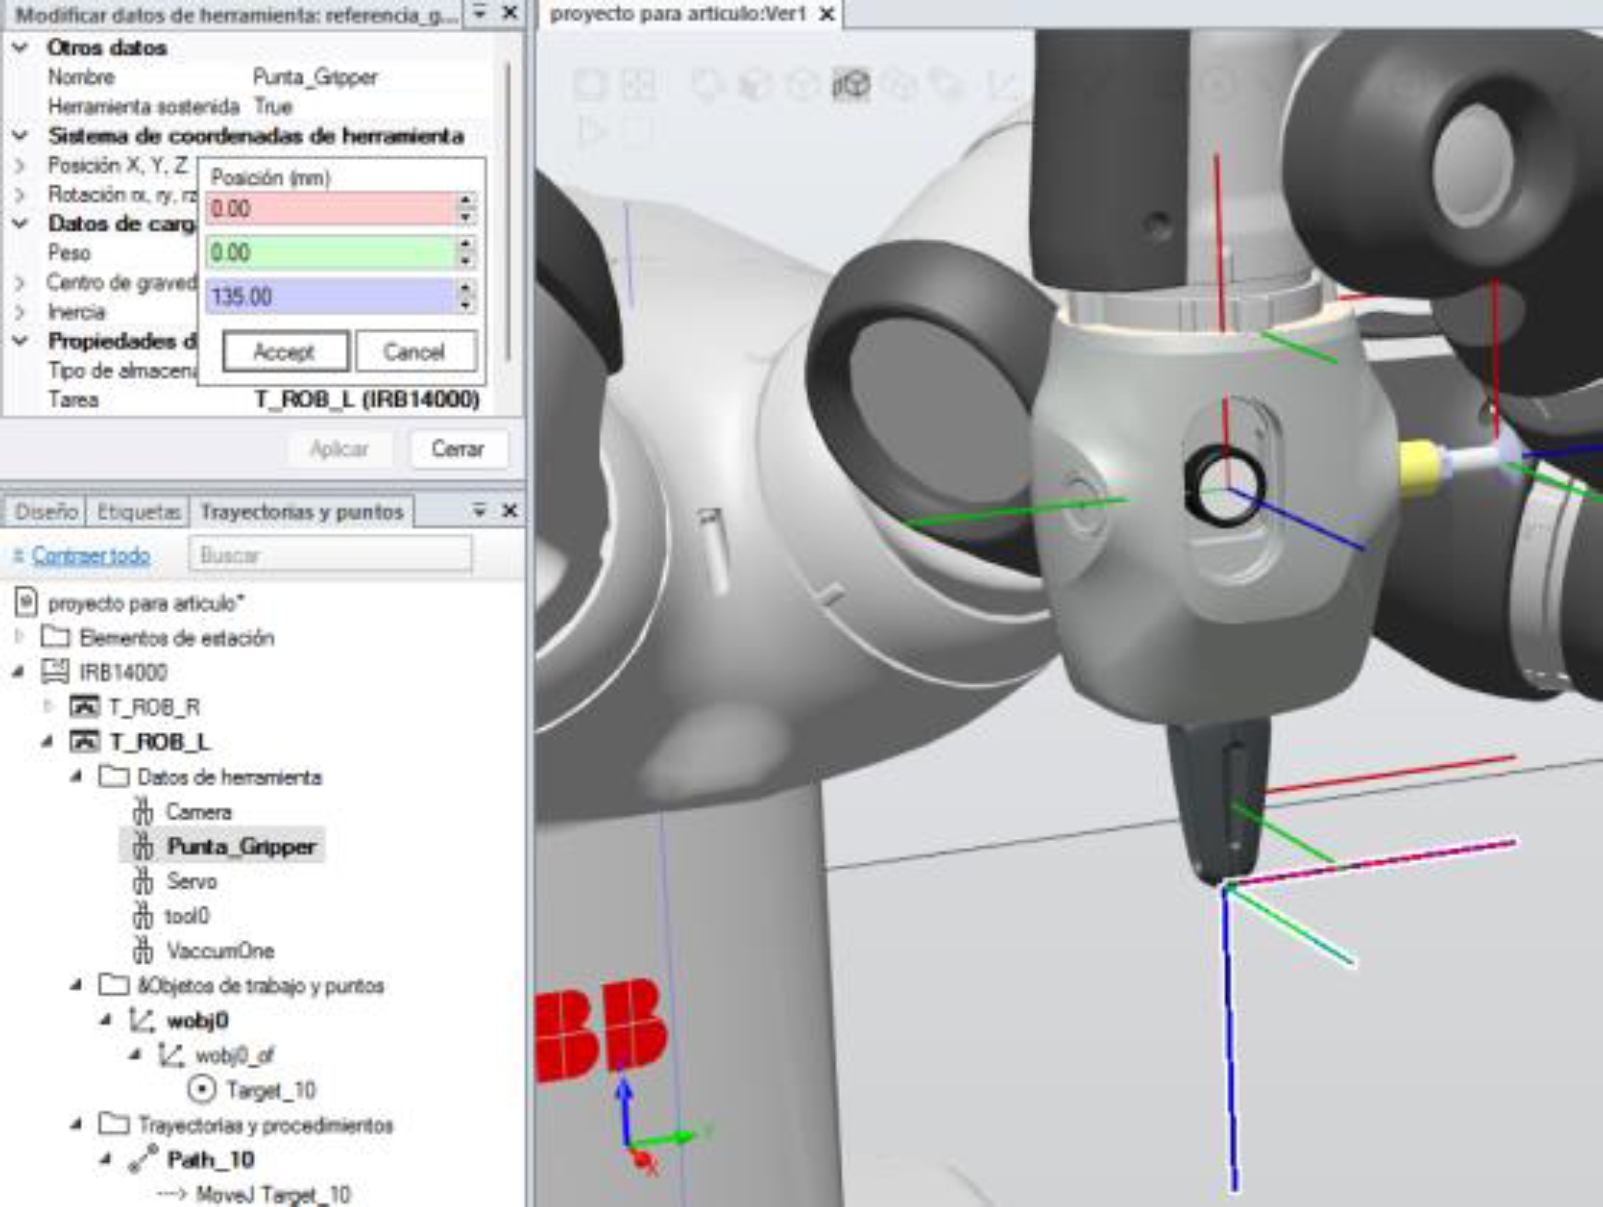Expand the Posición X, Y, Z row
1603x1207 pixels.
[20, 165]
